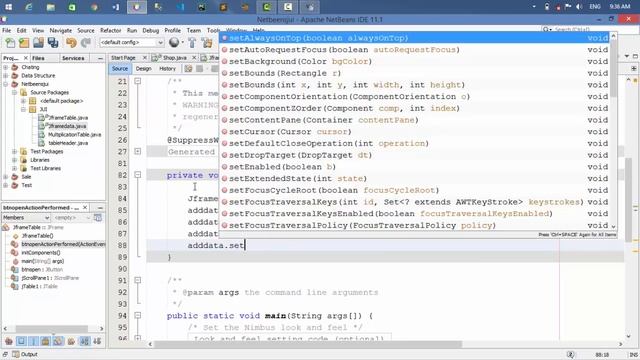Expand the Sale project node

click(6, 177)
